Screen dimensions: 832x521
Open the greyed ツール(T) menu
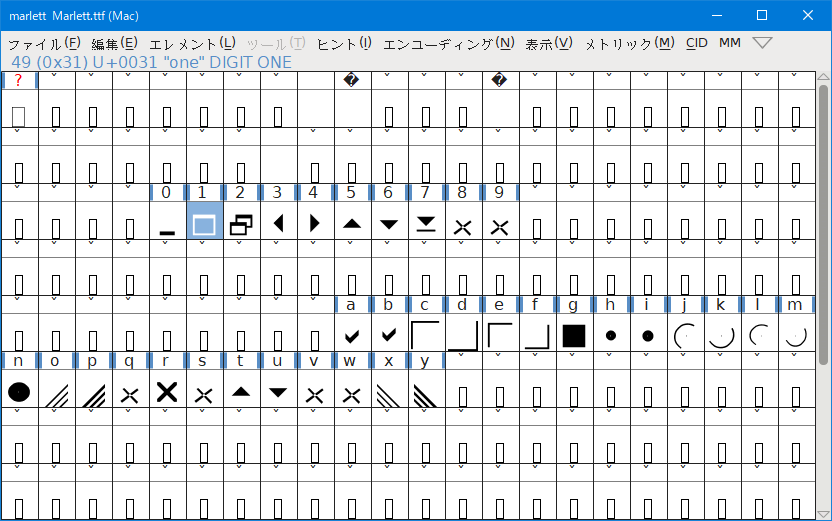[276, 44]
